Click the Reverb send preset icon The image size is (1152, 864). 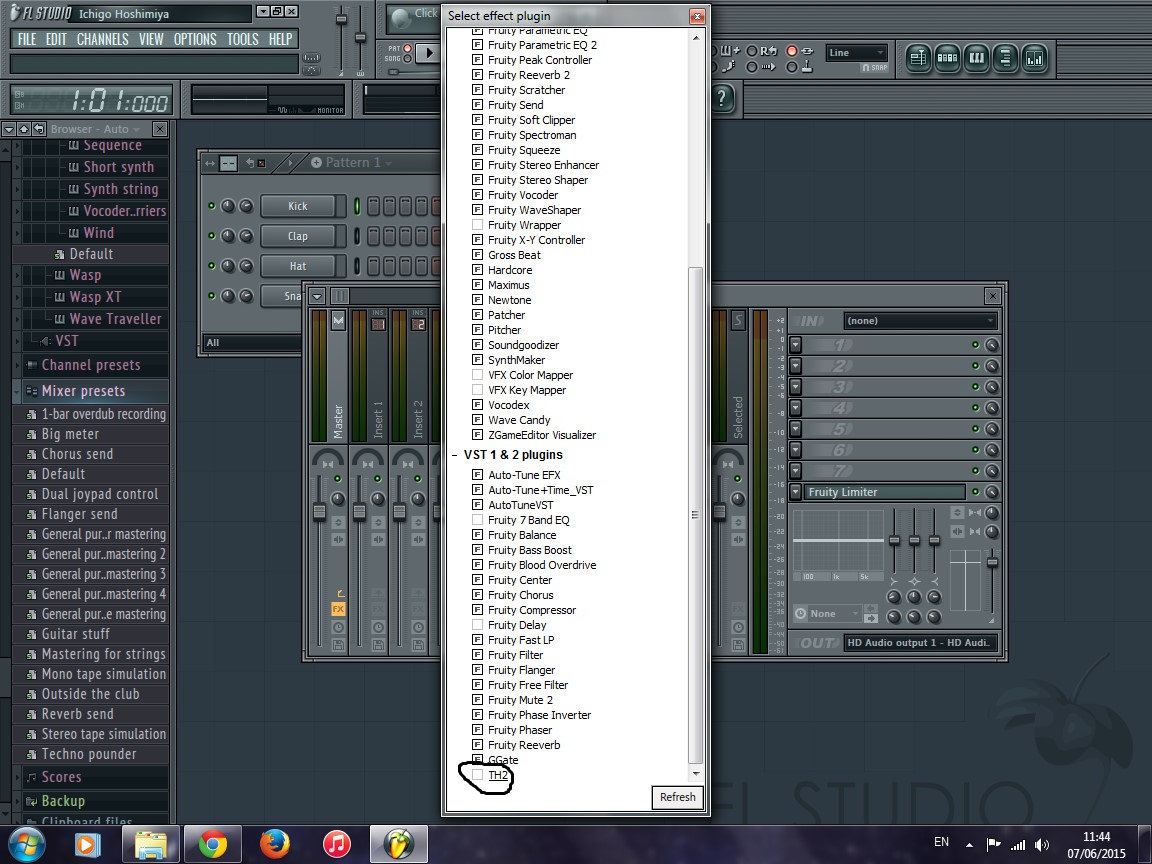pos(31,714)
